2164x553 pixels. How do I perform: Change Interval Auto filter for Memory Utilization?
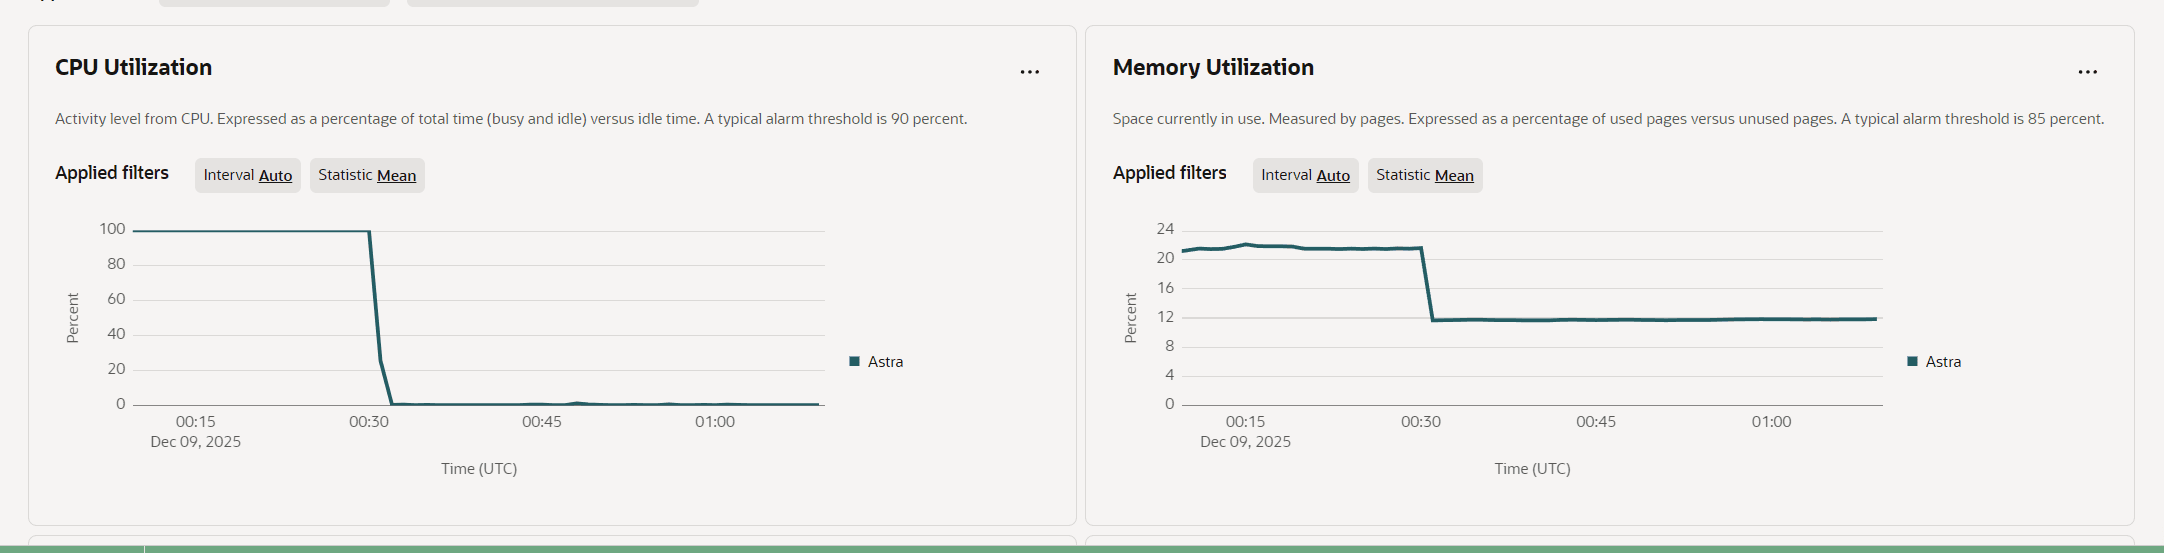click(x=1305, y=175)
